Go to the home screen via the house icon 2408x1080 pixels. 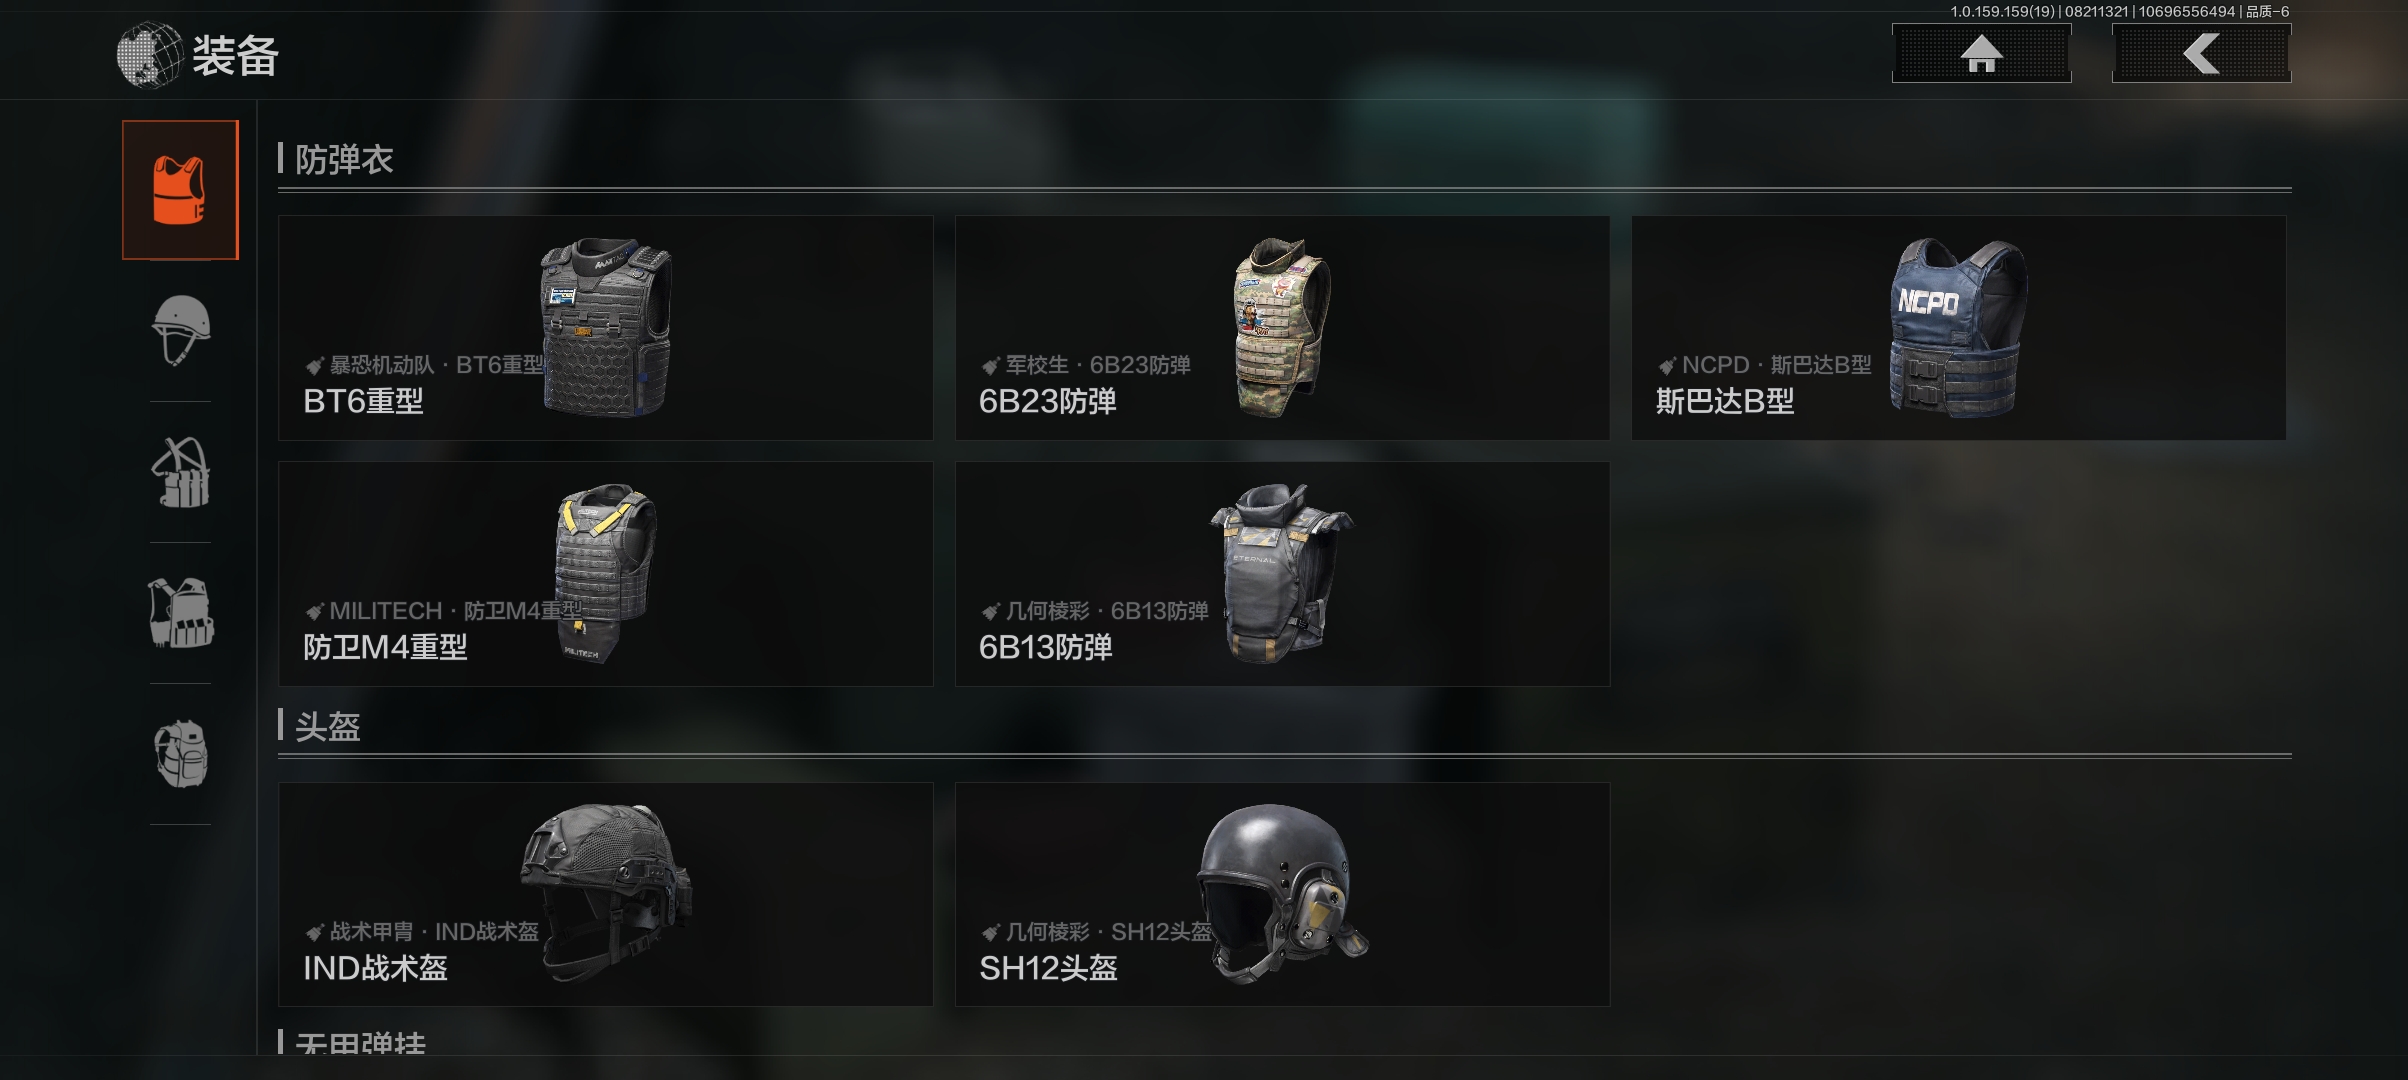pos(1981,54)
